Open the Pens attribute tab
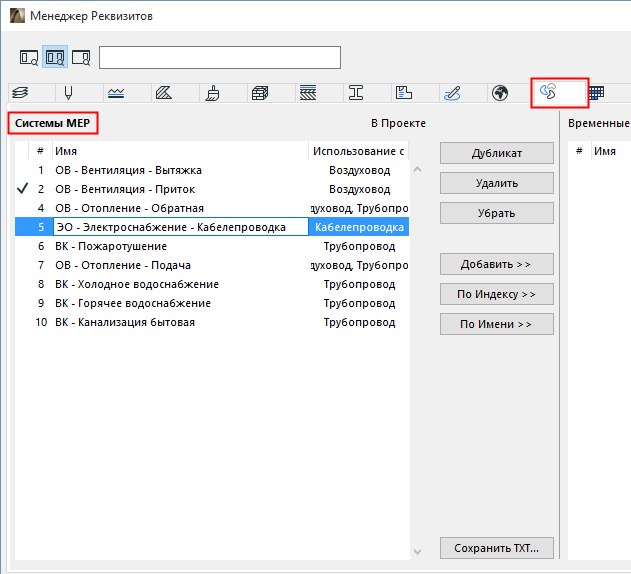 68,93
